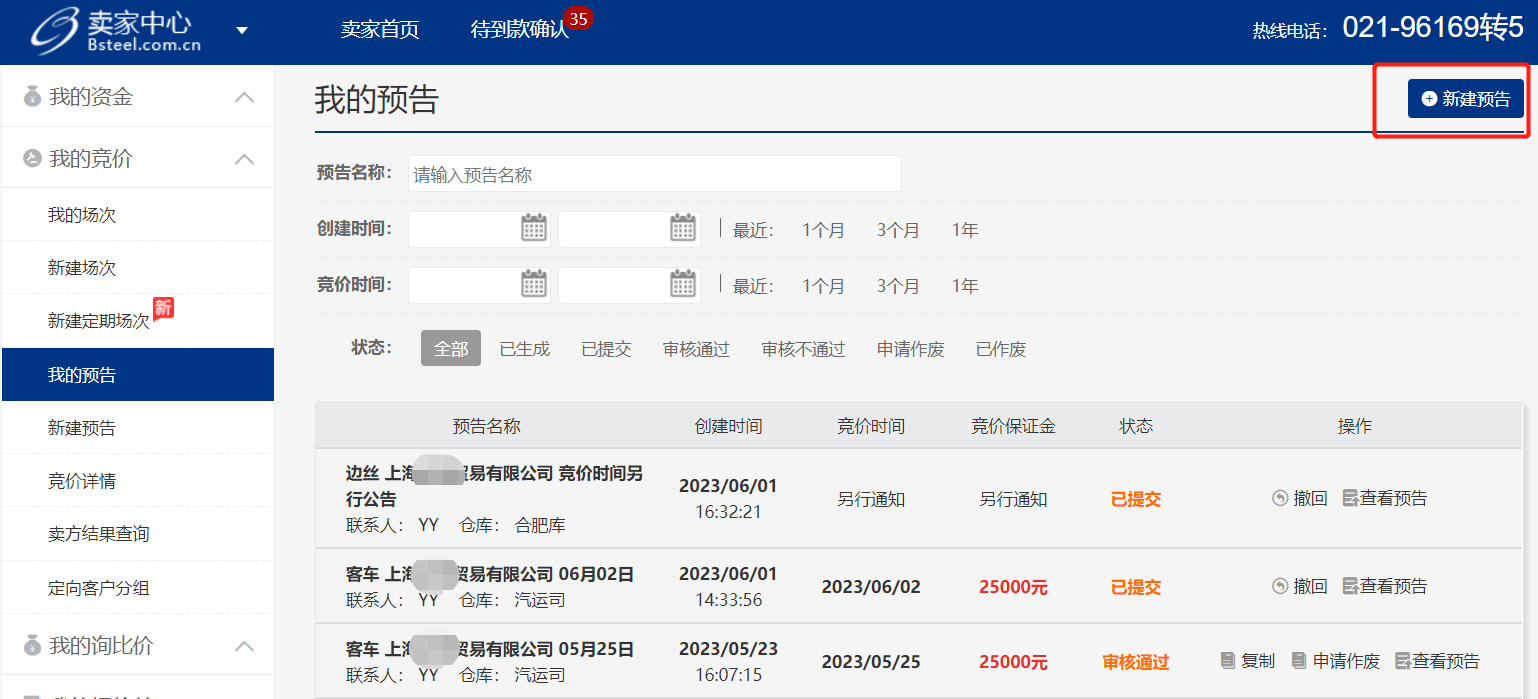This screenshot has width=1538, height=699.
Task: Collapse the 我的资金 sidebar section
Action: pyautogui.click(x=244, y=98)
